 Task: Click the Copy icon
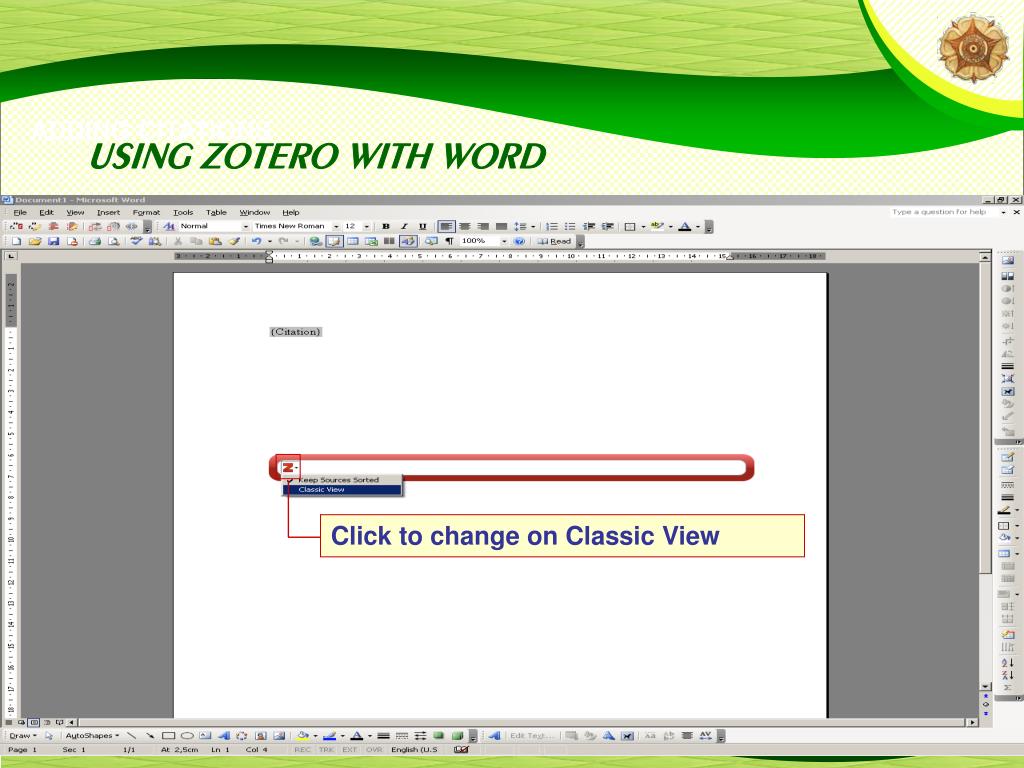pyautogui.click(x=196, y=242)
